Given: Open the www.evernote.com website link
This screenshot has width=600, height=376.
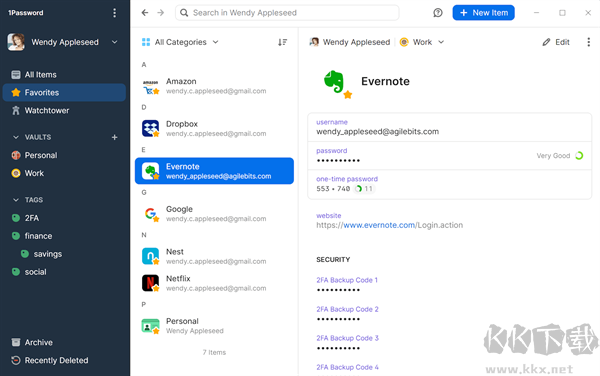Looking at the screenshot, I should (x=379, y=225).
